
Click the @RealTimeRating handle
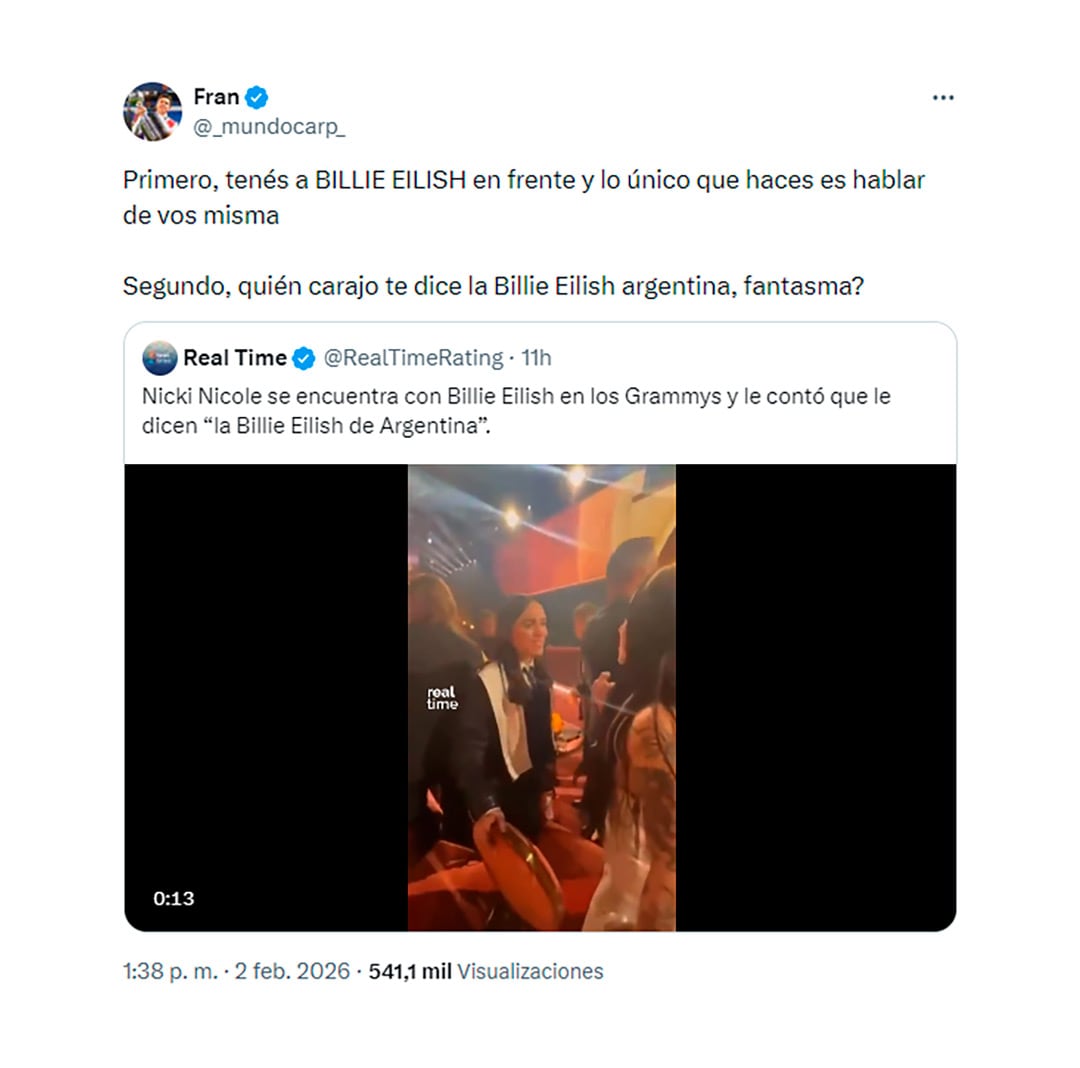tap(413, 358)
